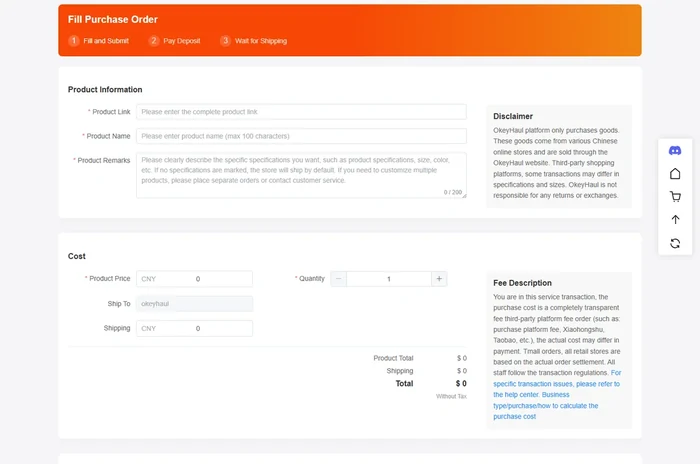Focus the Product Name input field
The height and width of the screenshot is (464, 700).
301,136
